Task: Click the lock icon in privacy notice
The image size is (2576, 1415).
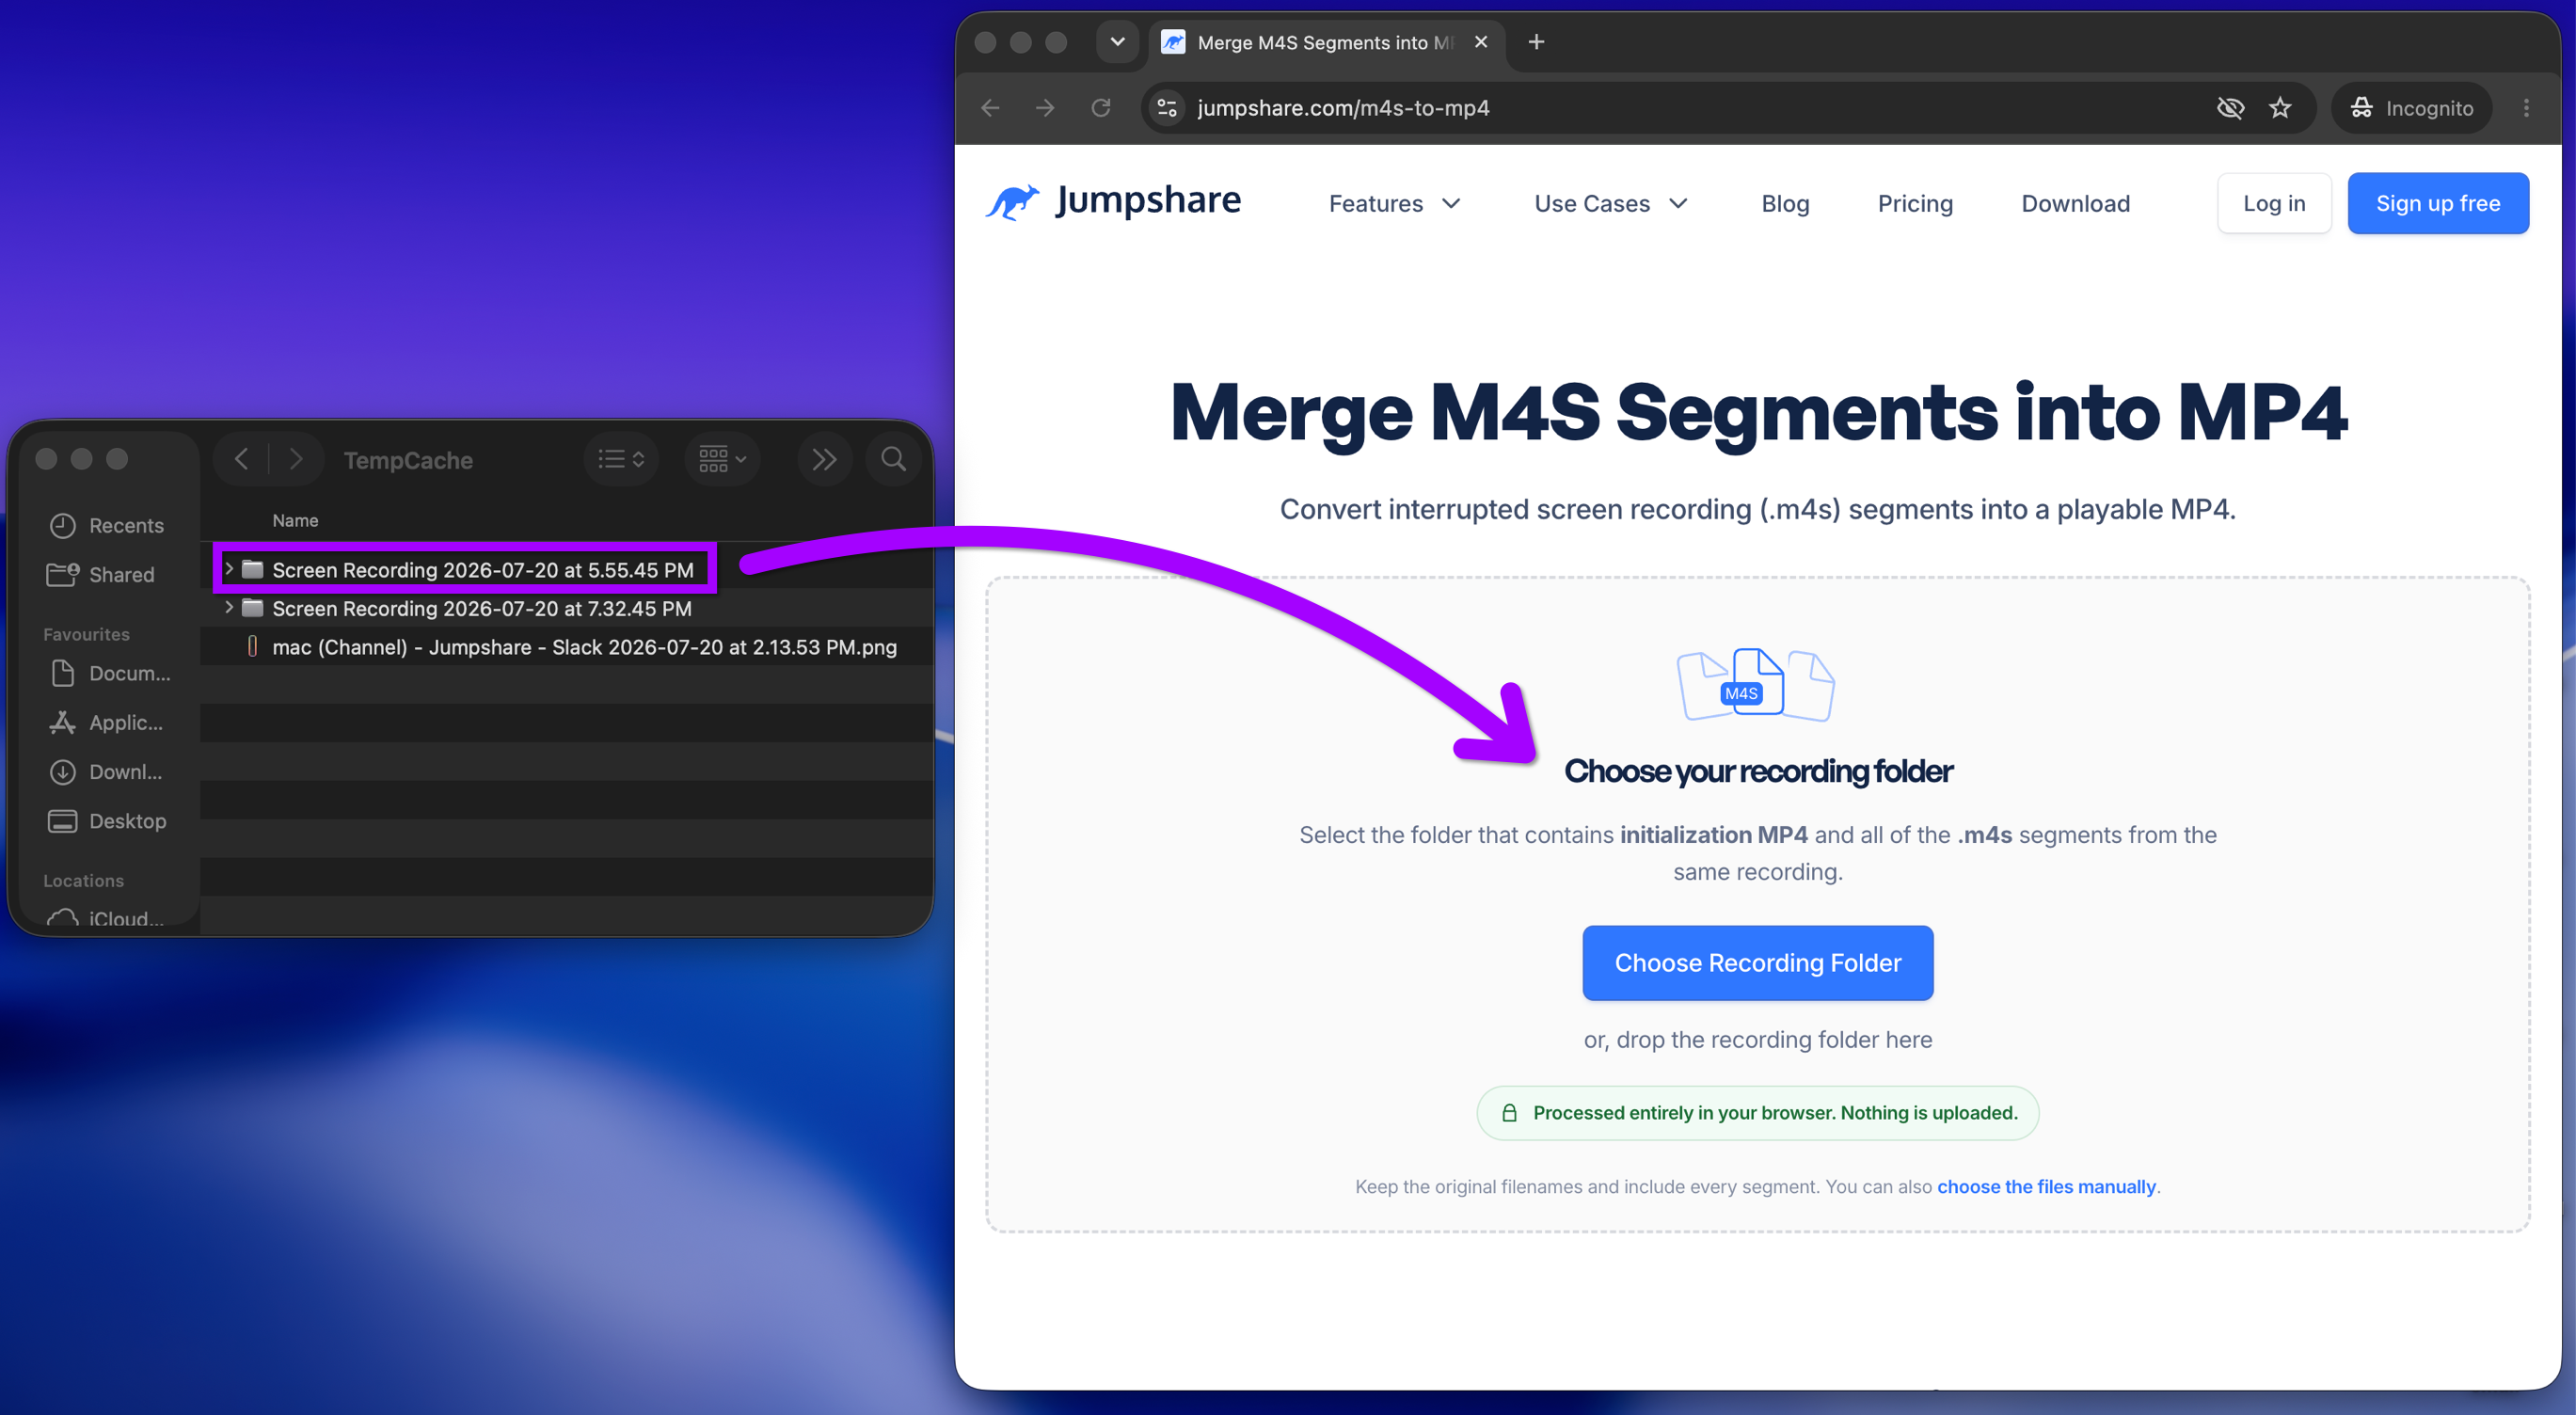Action: 1509,1113
